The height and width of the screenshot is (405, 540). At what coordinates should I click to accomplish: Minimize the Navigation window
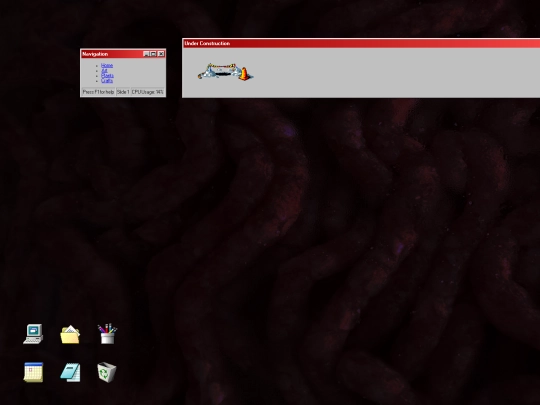[146, 54]
